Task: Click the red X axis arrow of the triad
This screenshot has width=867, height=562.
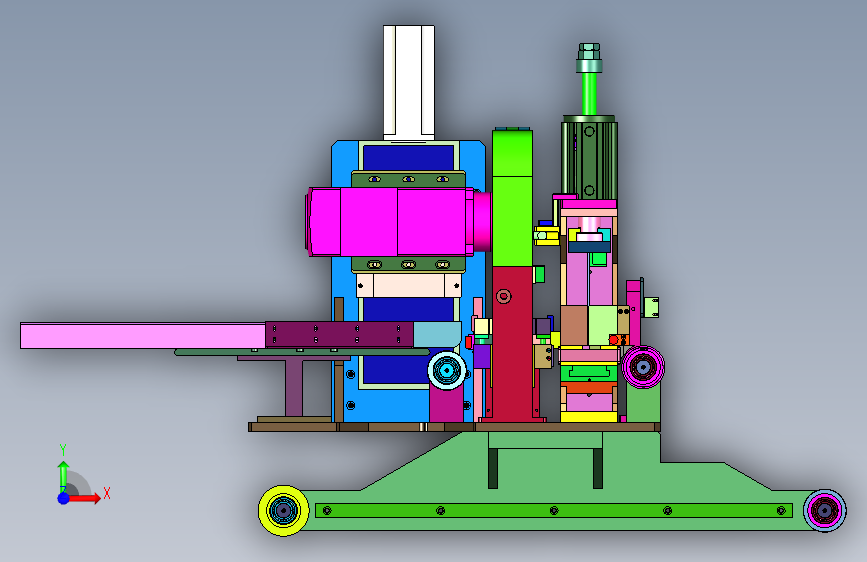Action: click(86, 498)
